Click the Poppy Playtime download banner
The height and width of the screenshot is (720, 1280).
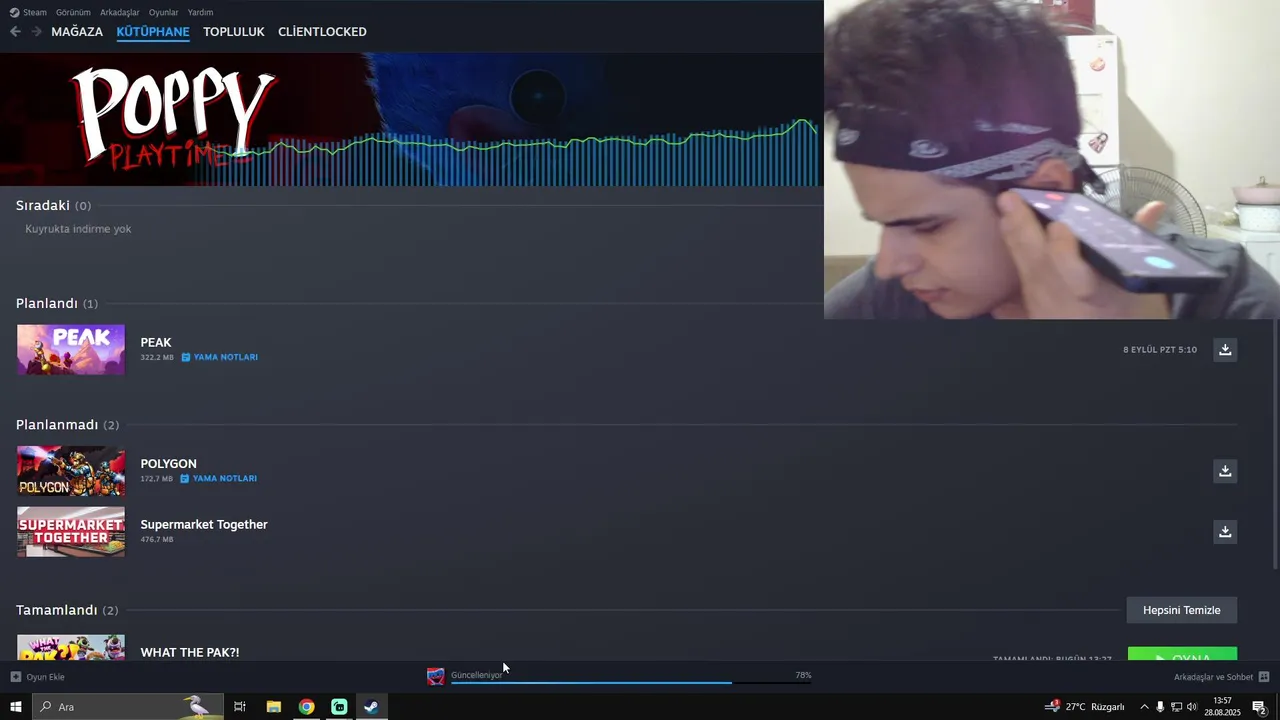pyautogui.click(x=411, y=119)
